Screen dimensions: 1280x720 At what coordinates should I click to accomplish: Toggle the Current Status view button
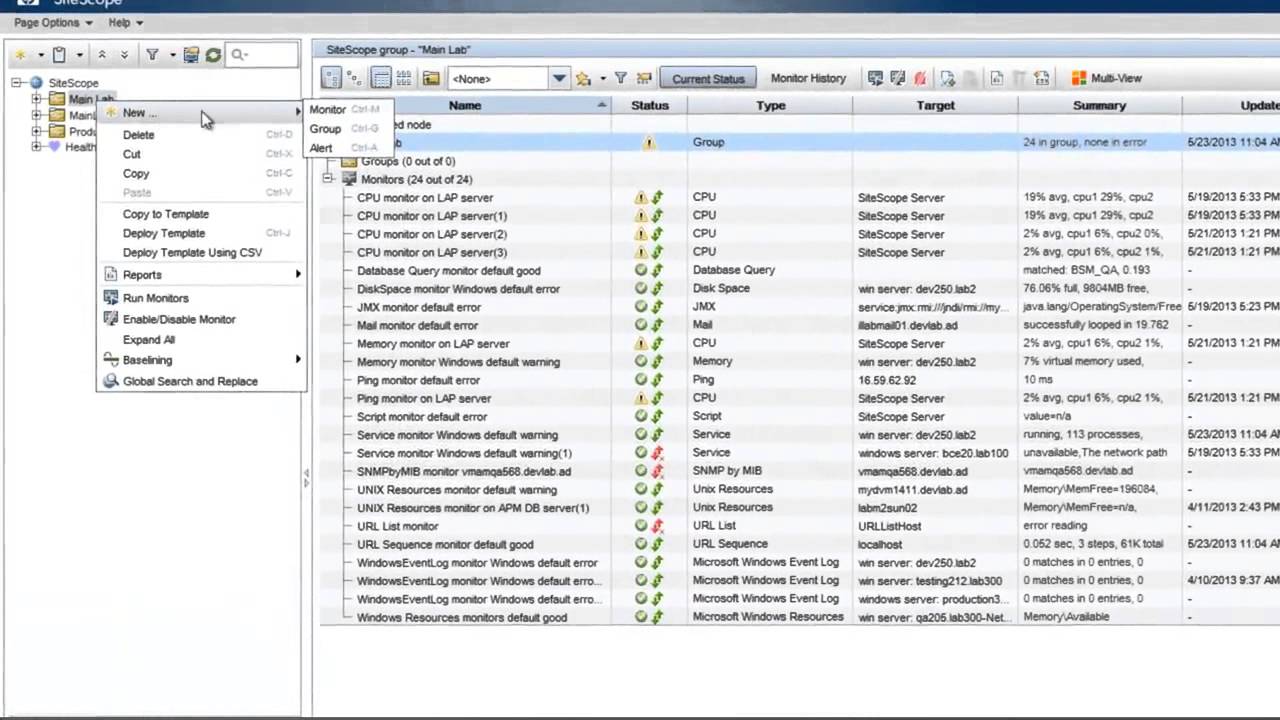coord(708,78)
